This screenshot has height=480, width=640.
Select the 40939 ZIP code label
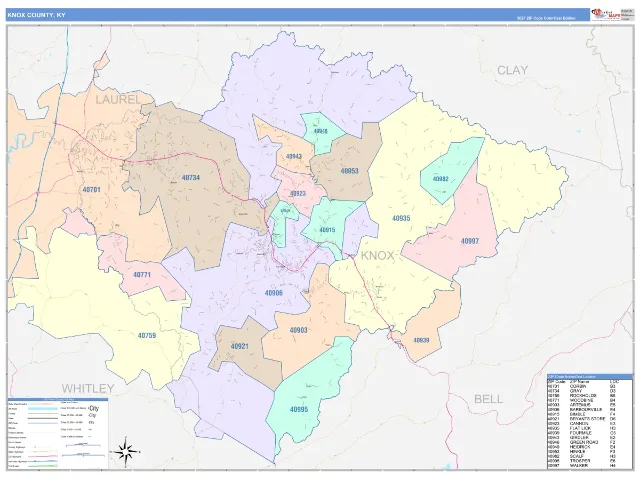421,340
